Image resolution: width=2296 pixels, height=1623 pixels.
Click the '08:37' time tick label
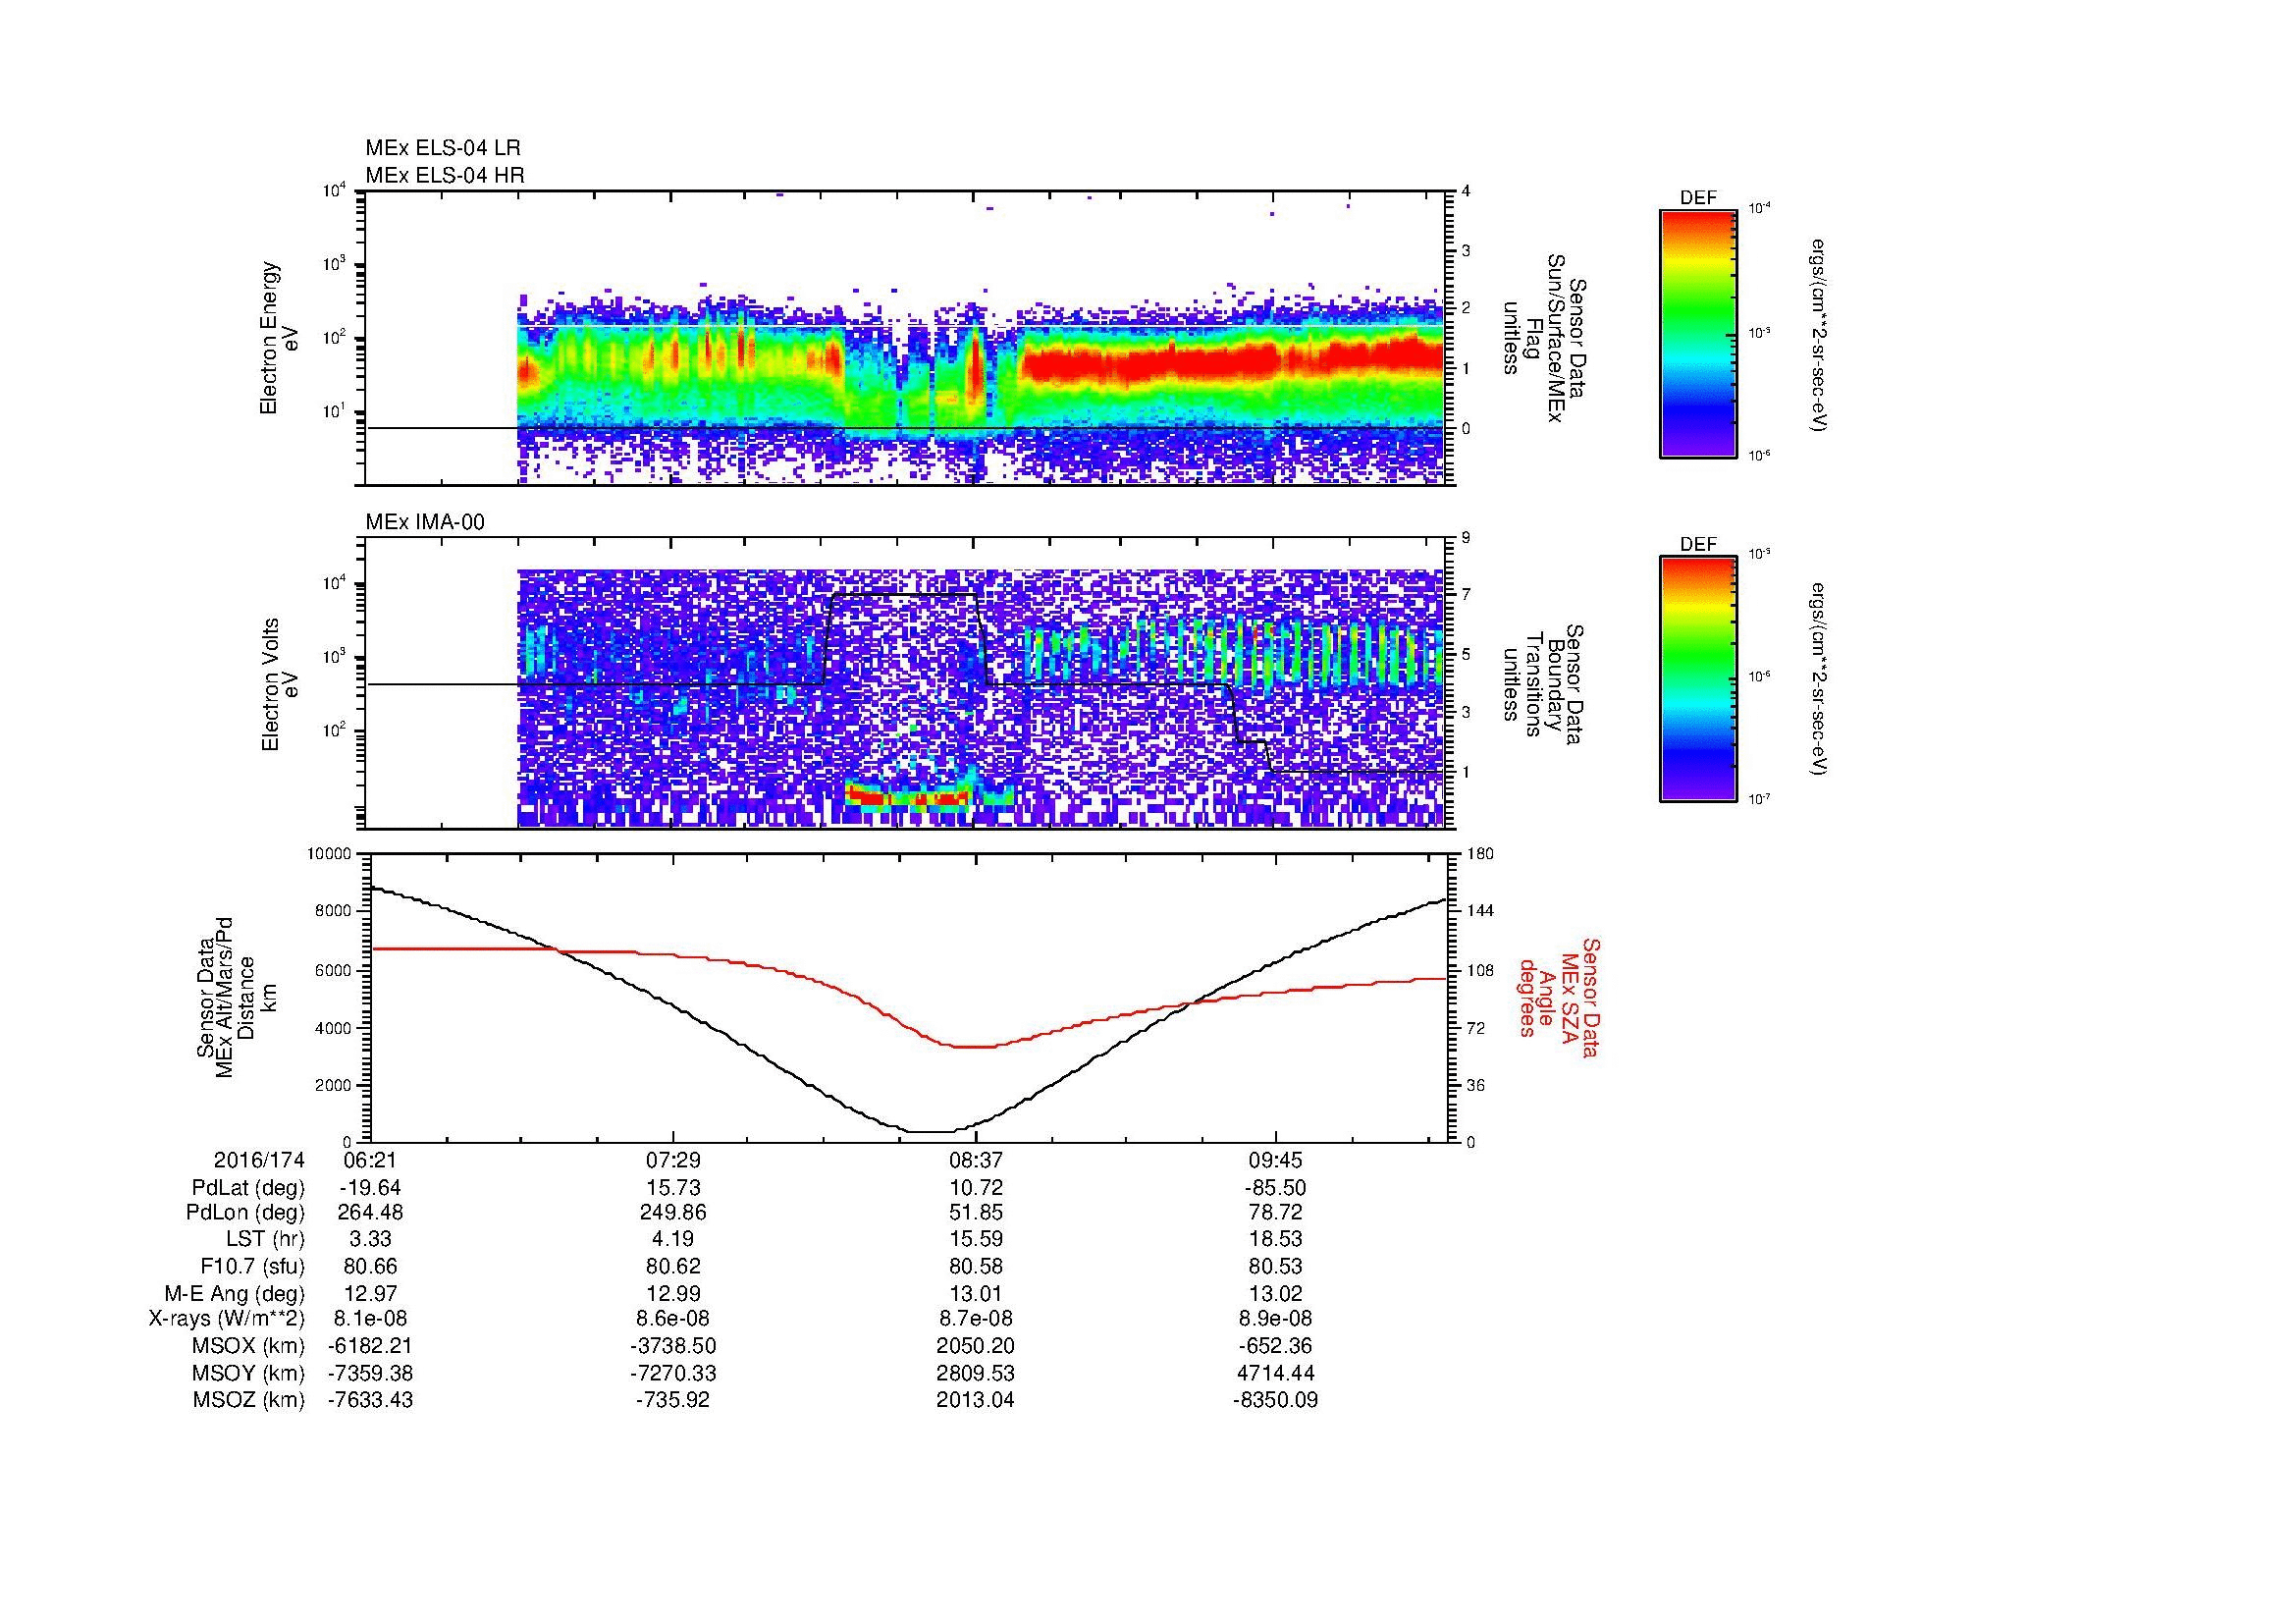tap(976, 1160)
